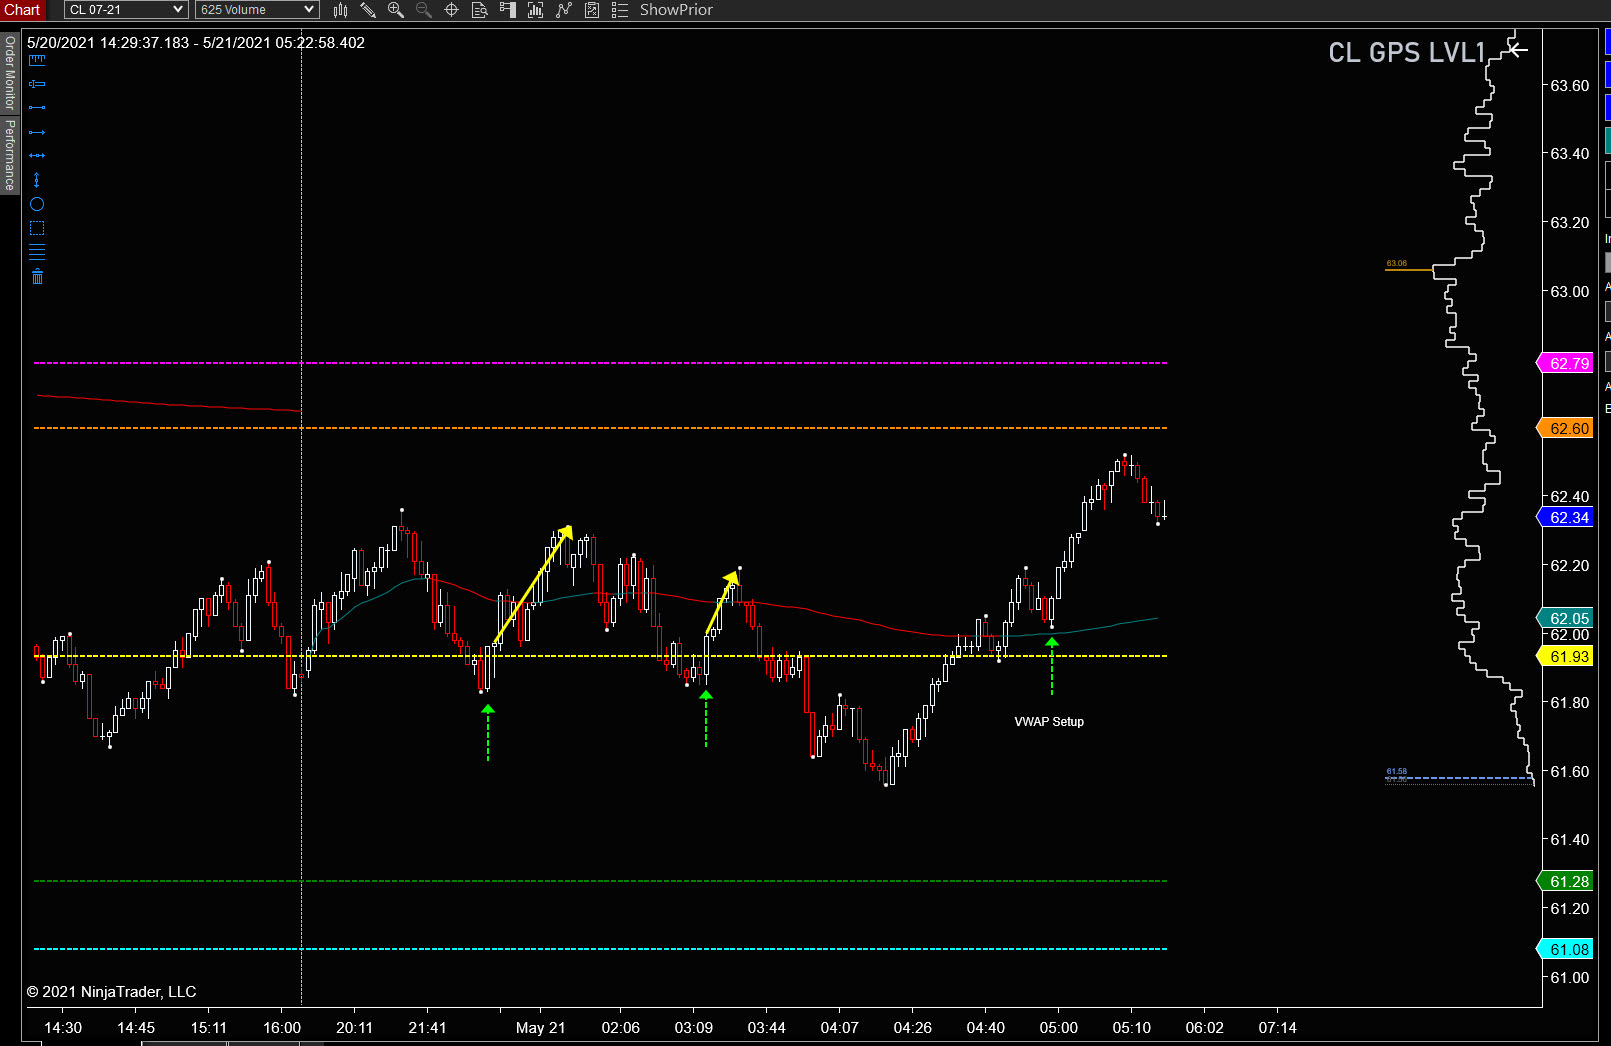This screenshot has height=1046, width=1611.
Task: Open the Order Monitor side tab
Action: [x=10, y=72]
